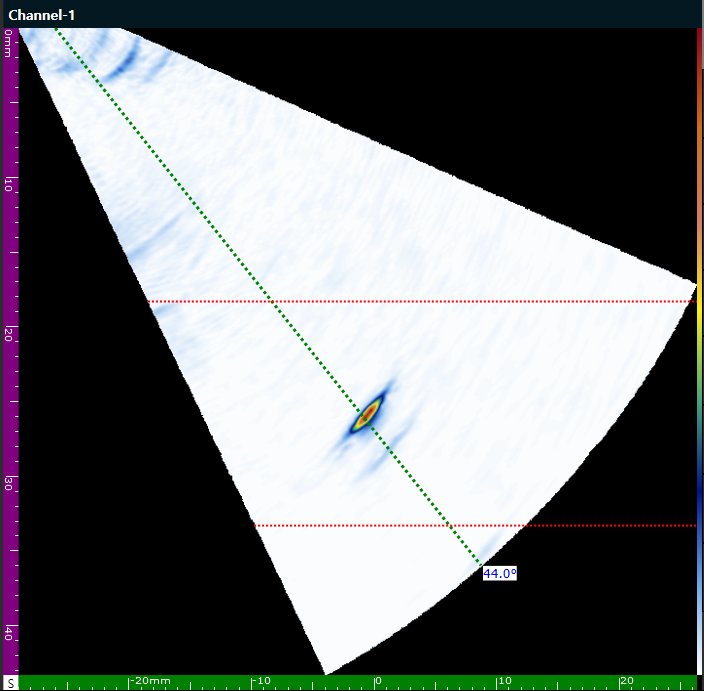Click the 10 mark on green horizontal ruler
This screenshot has height=691, width=704.
click(505, 681)
